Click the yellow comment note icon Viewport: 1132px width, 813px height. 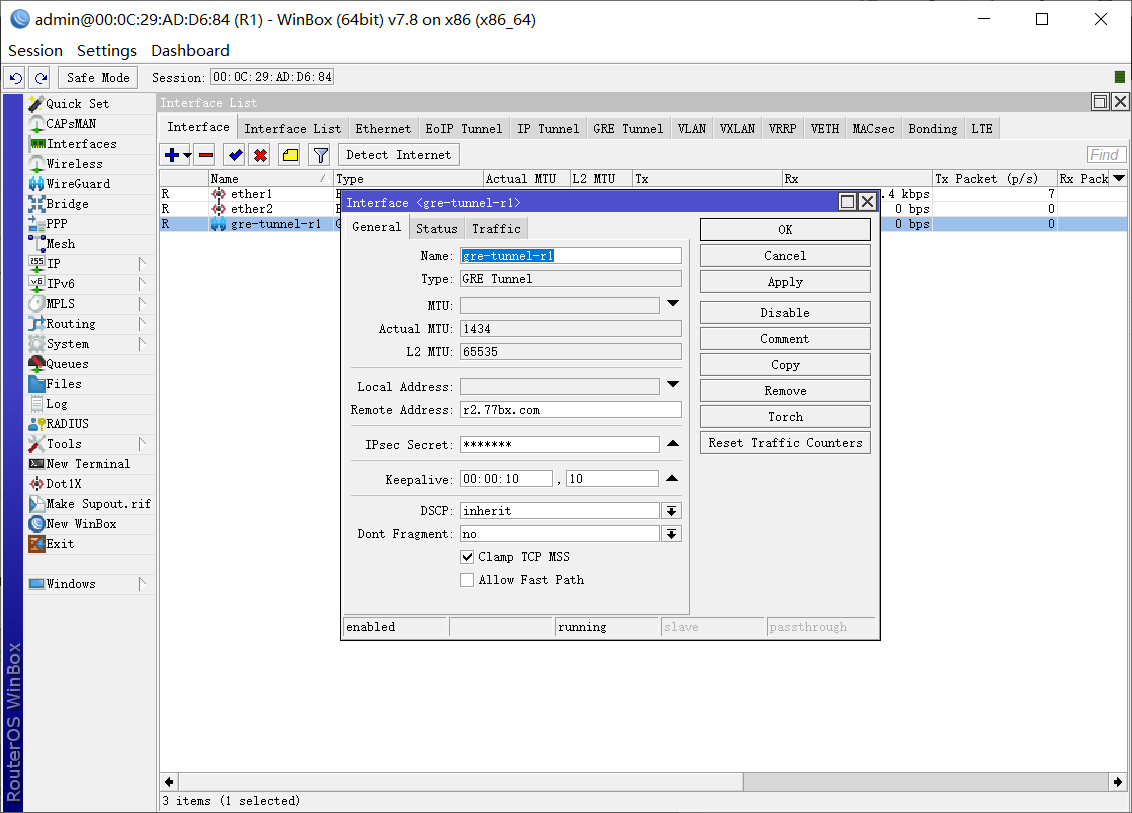(290, 155)
